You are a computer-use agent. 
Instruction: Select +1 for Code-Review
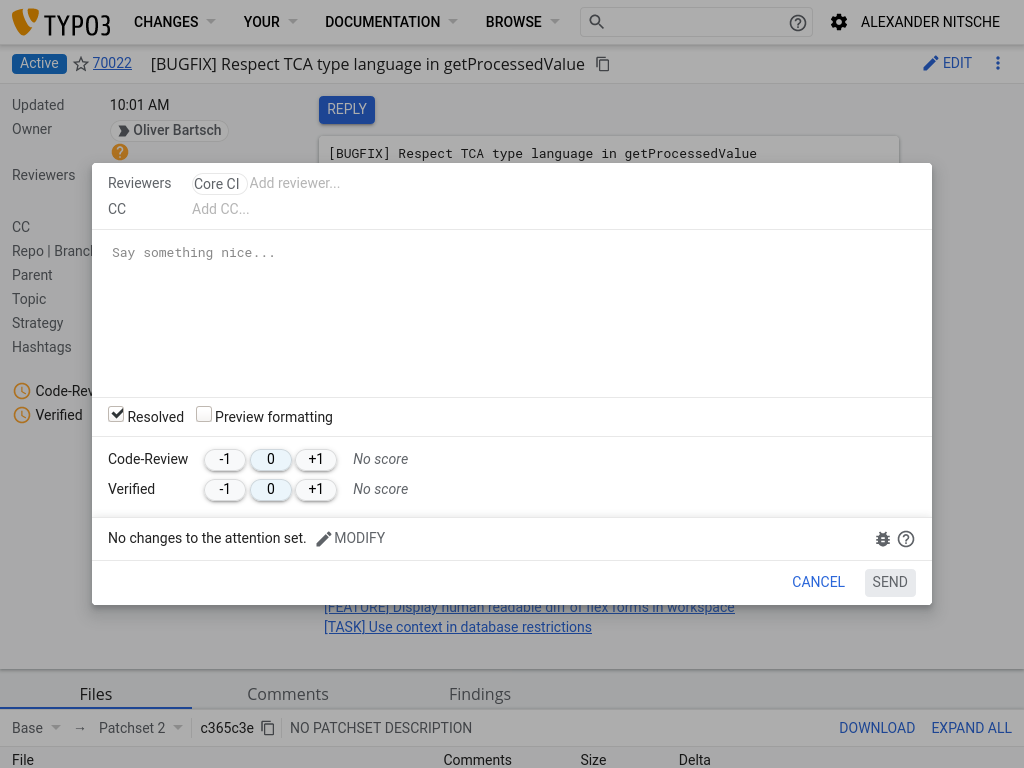[x=316, y=459]
